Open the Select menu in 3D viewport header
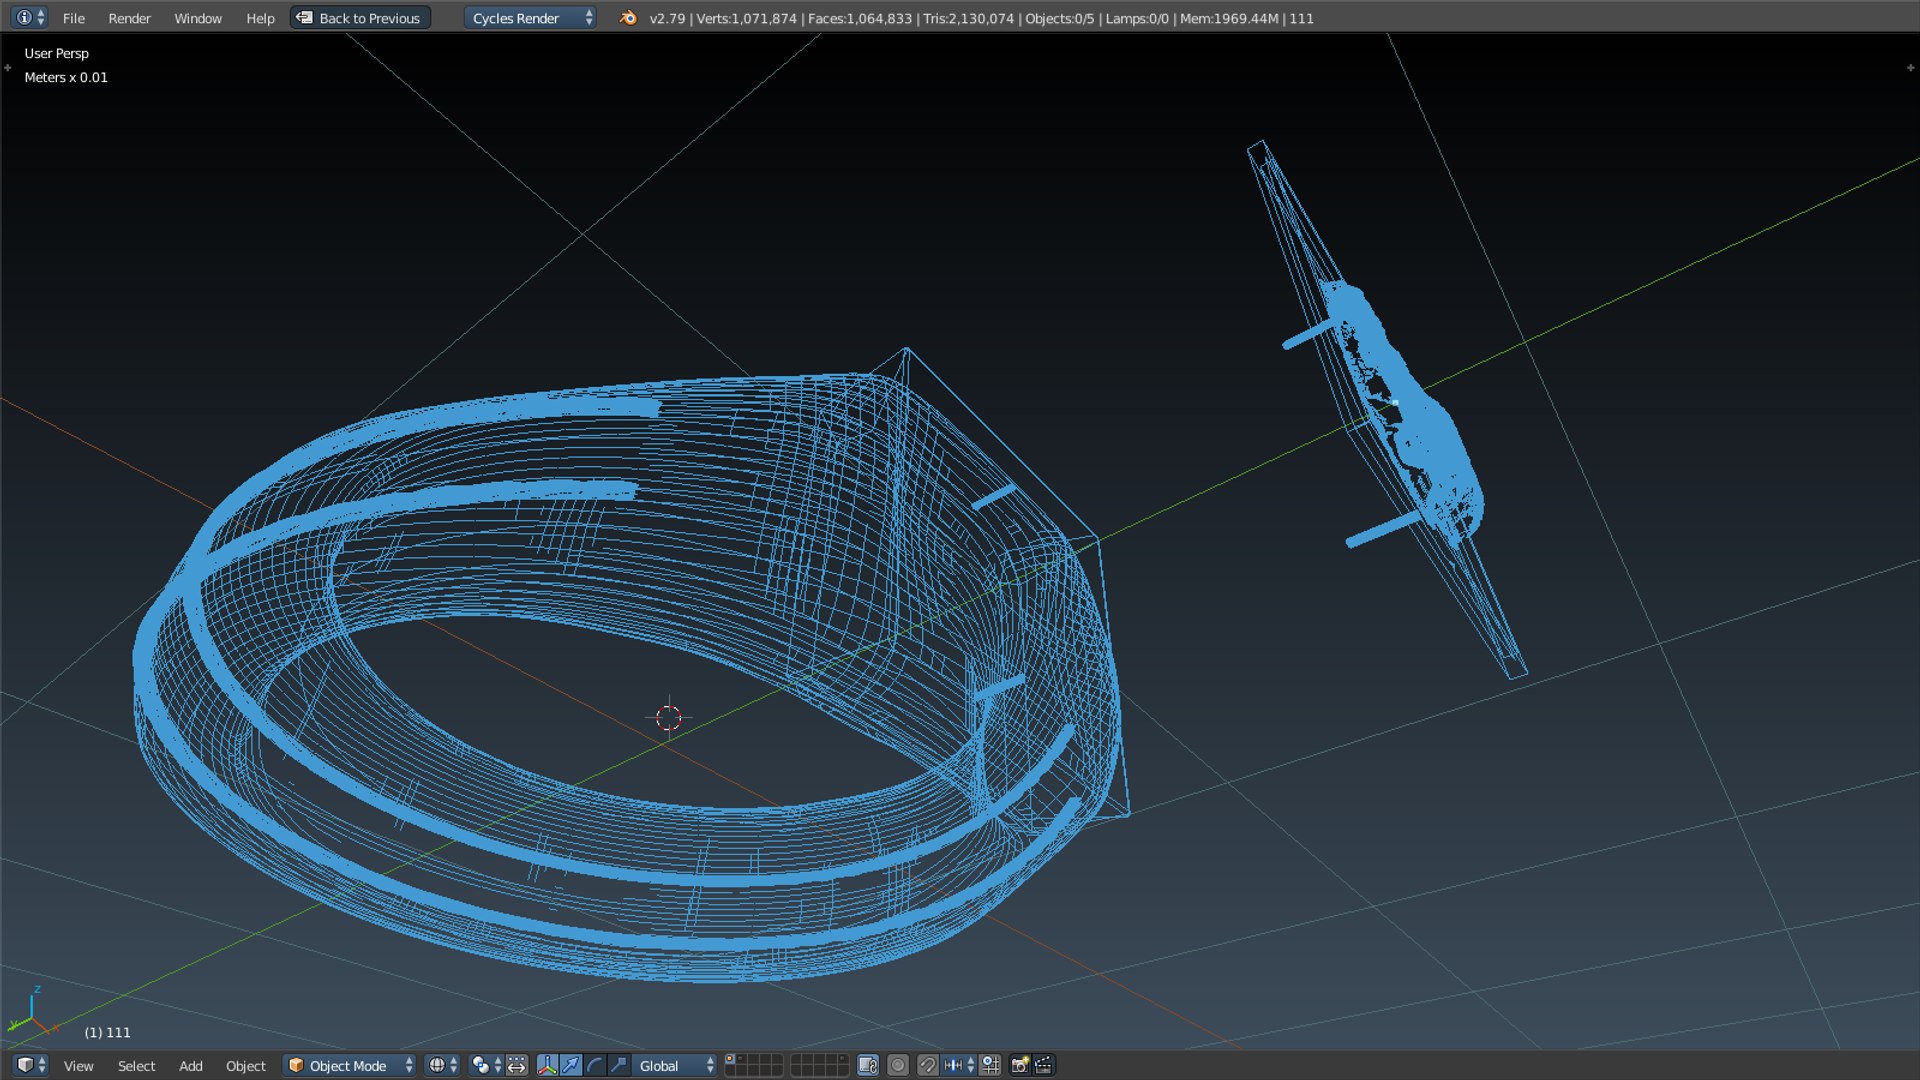Image resolution: width=1920 pixels, height=1080 pixels. 136,1066
